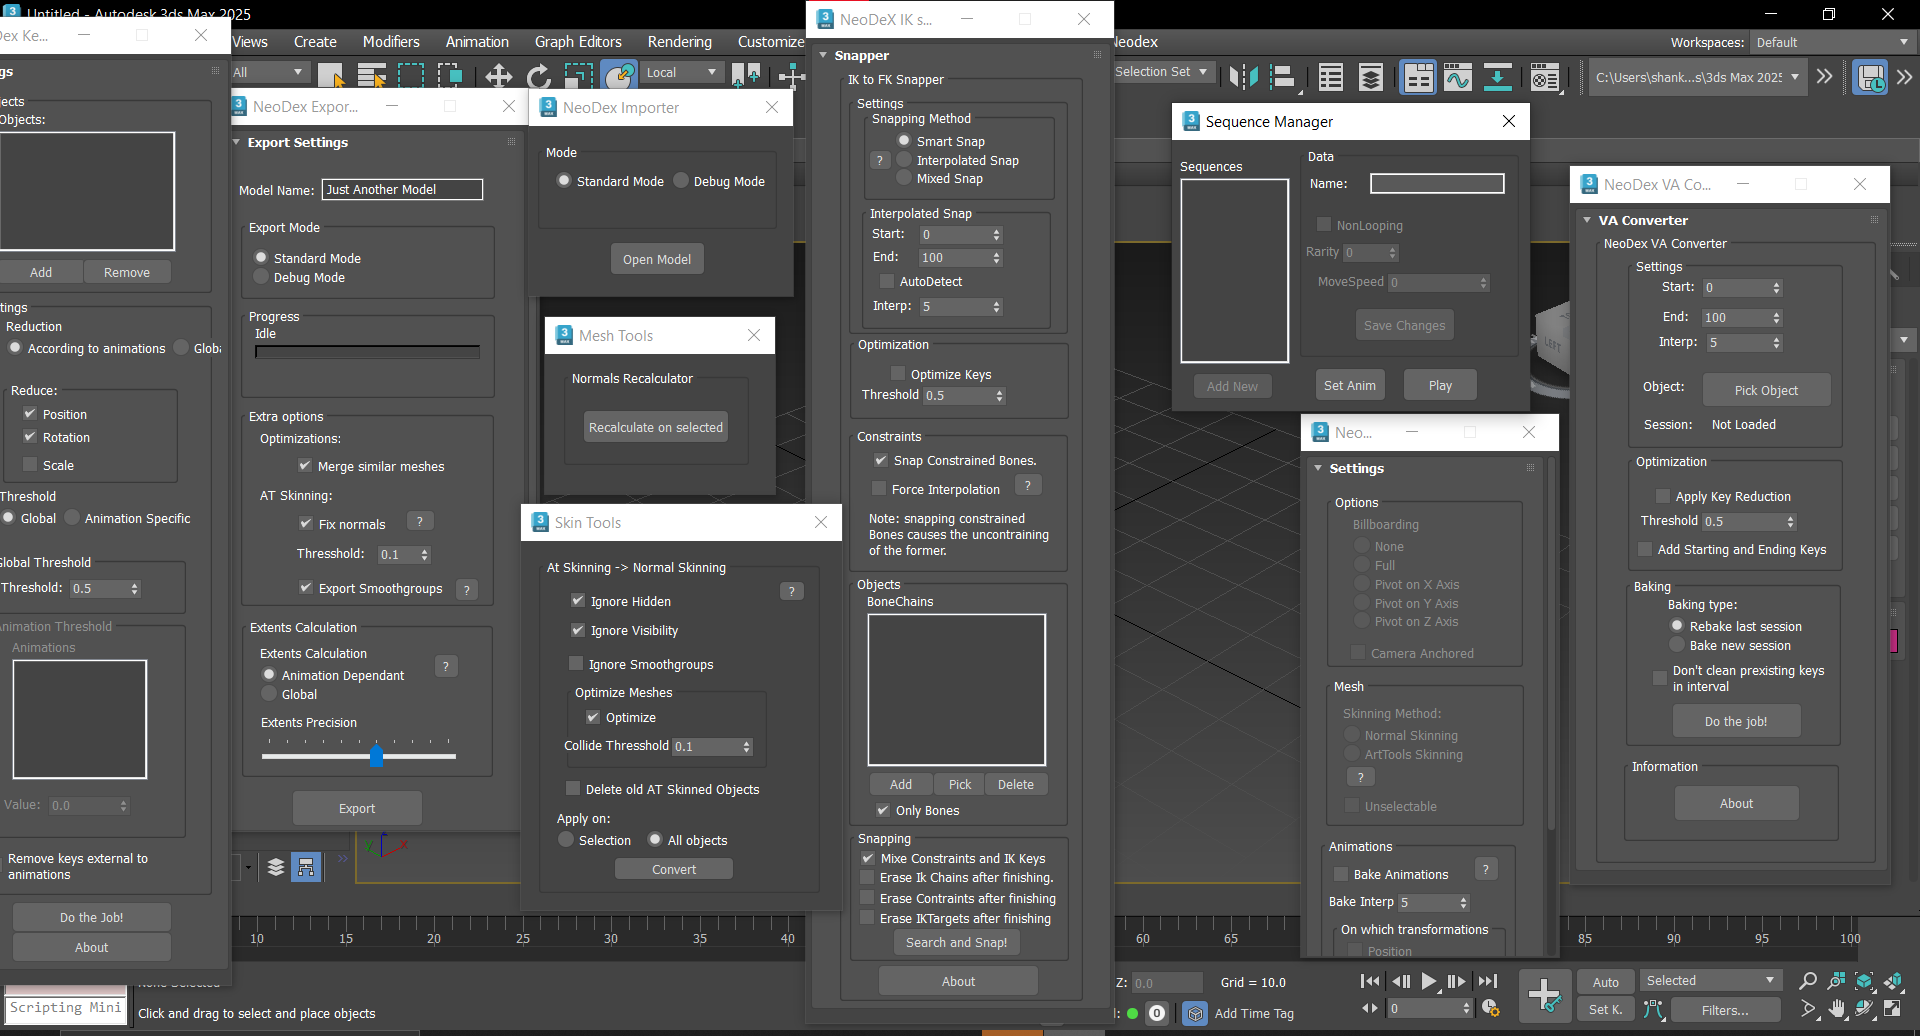
Task: Open the Modifiers menu
Action: coord(391,42)
